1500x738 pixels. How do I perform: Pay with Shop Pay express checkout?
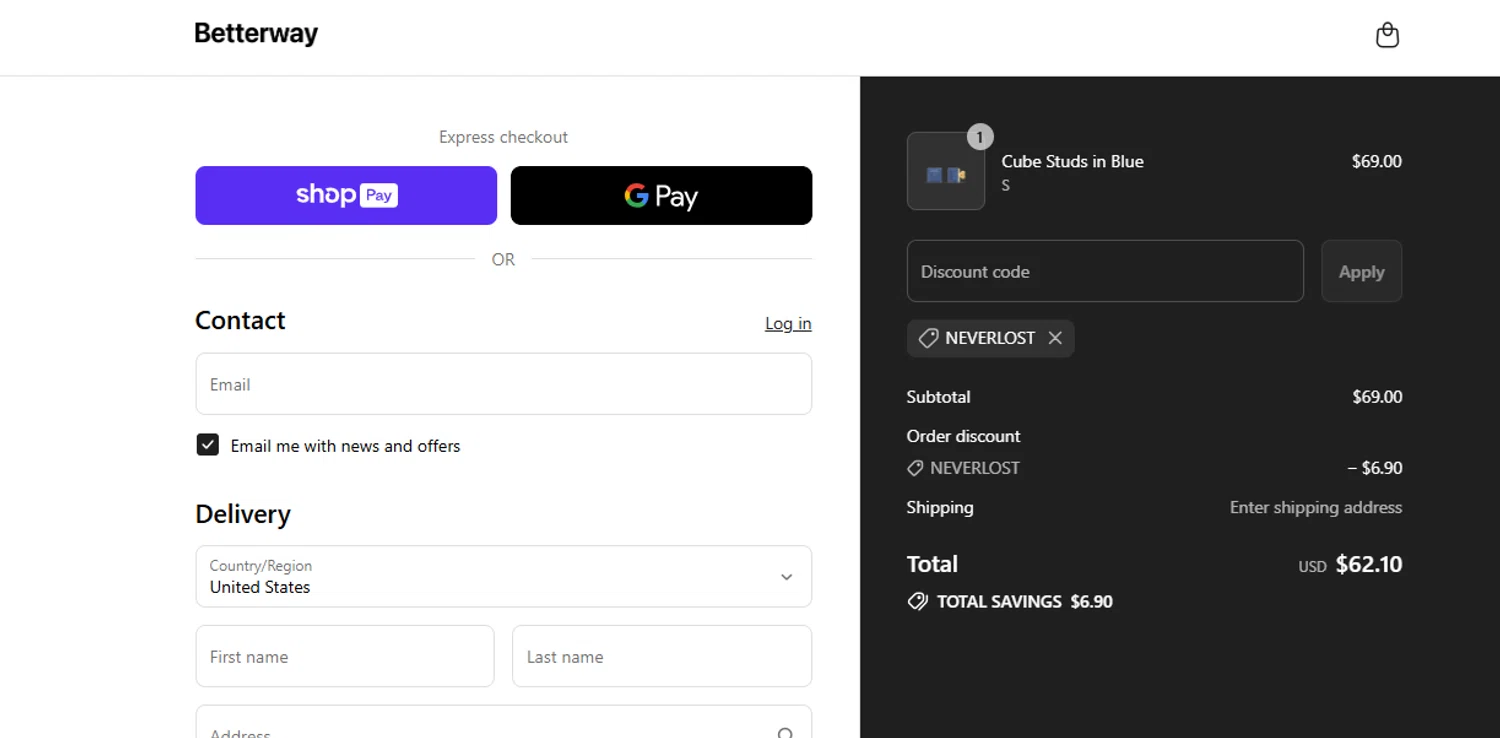coord(346,195)
